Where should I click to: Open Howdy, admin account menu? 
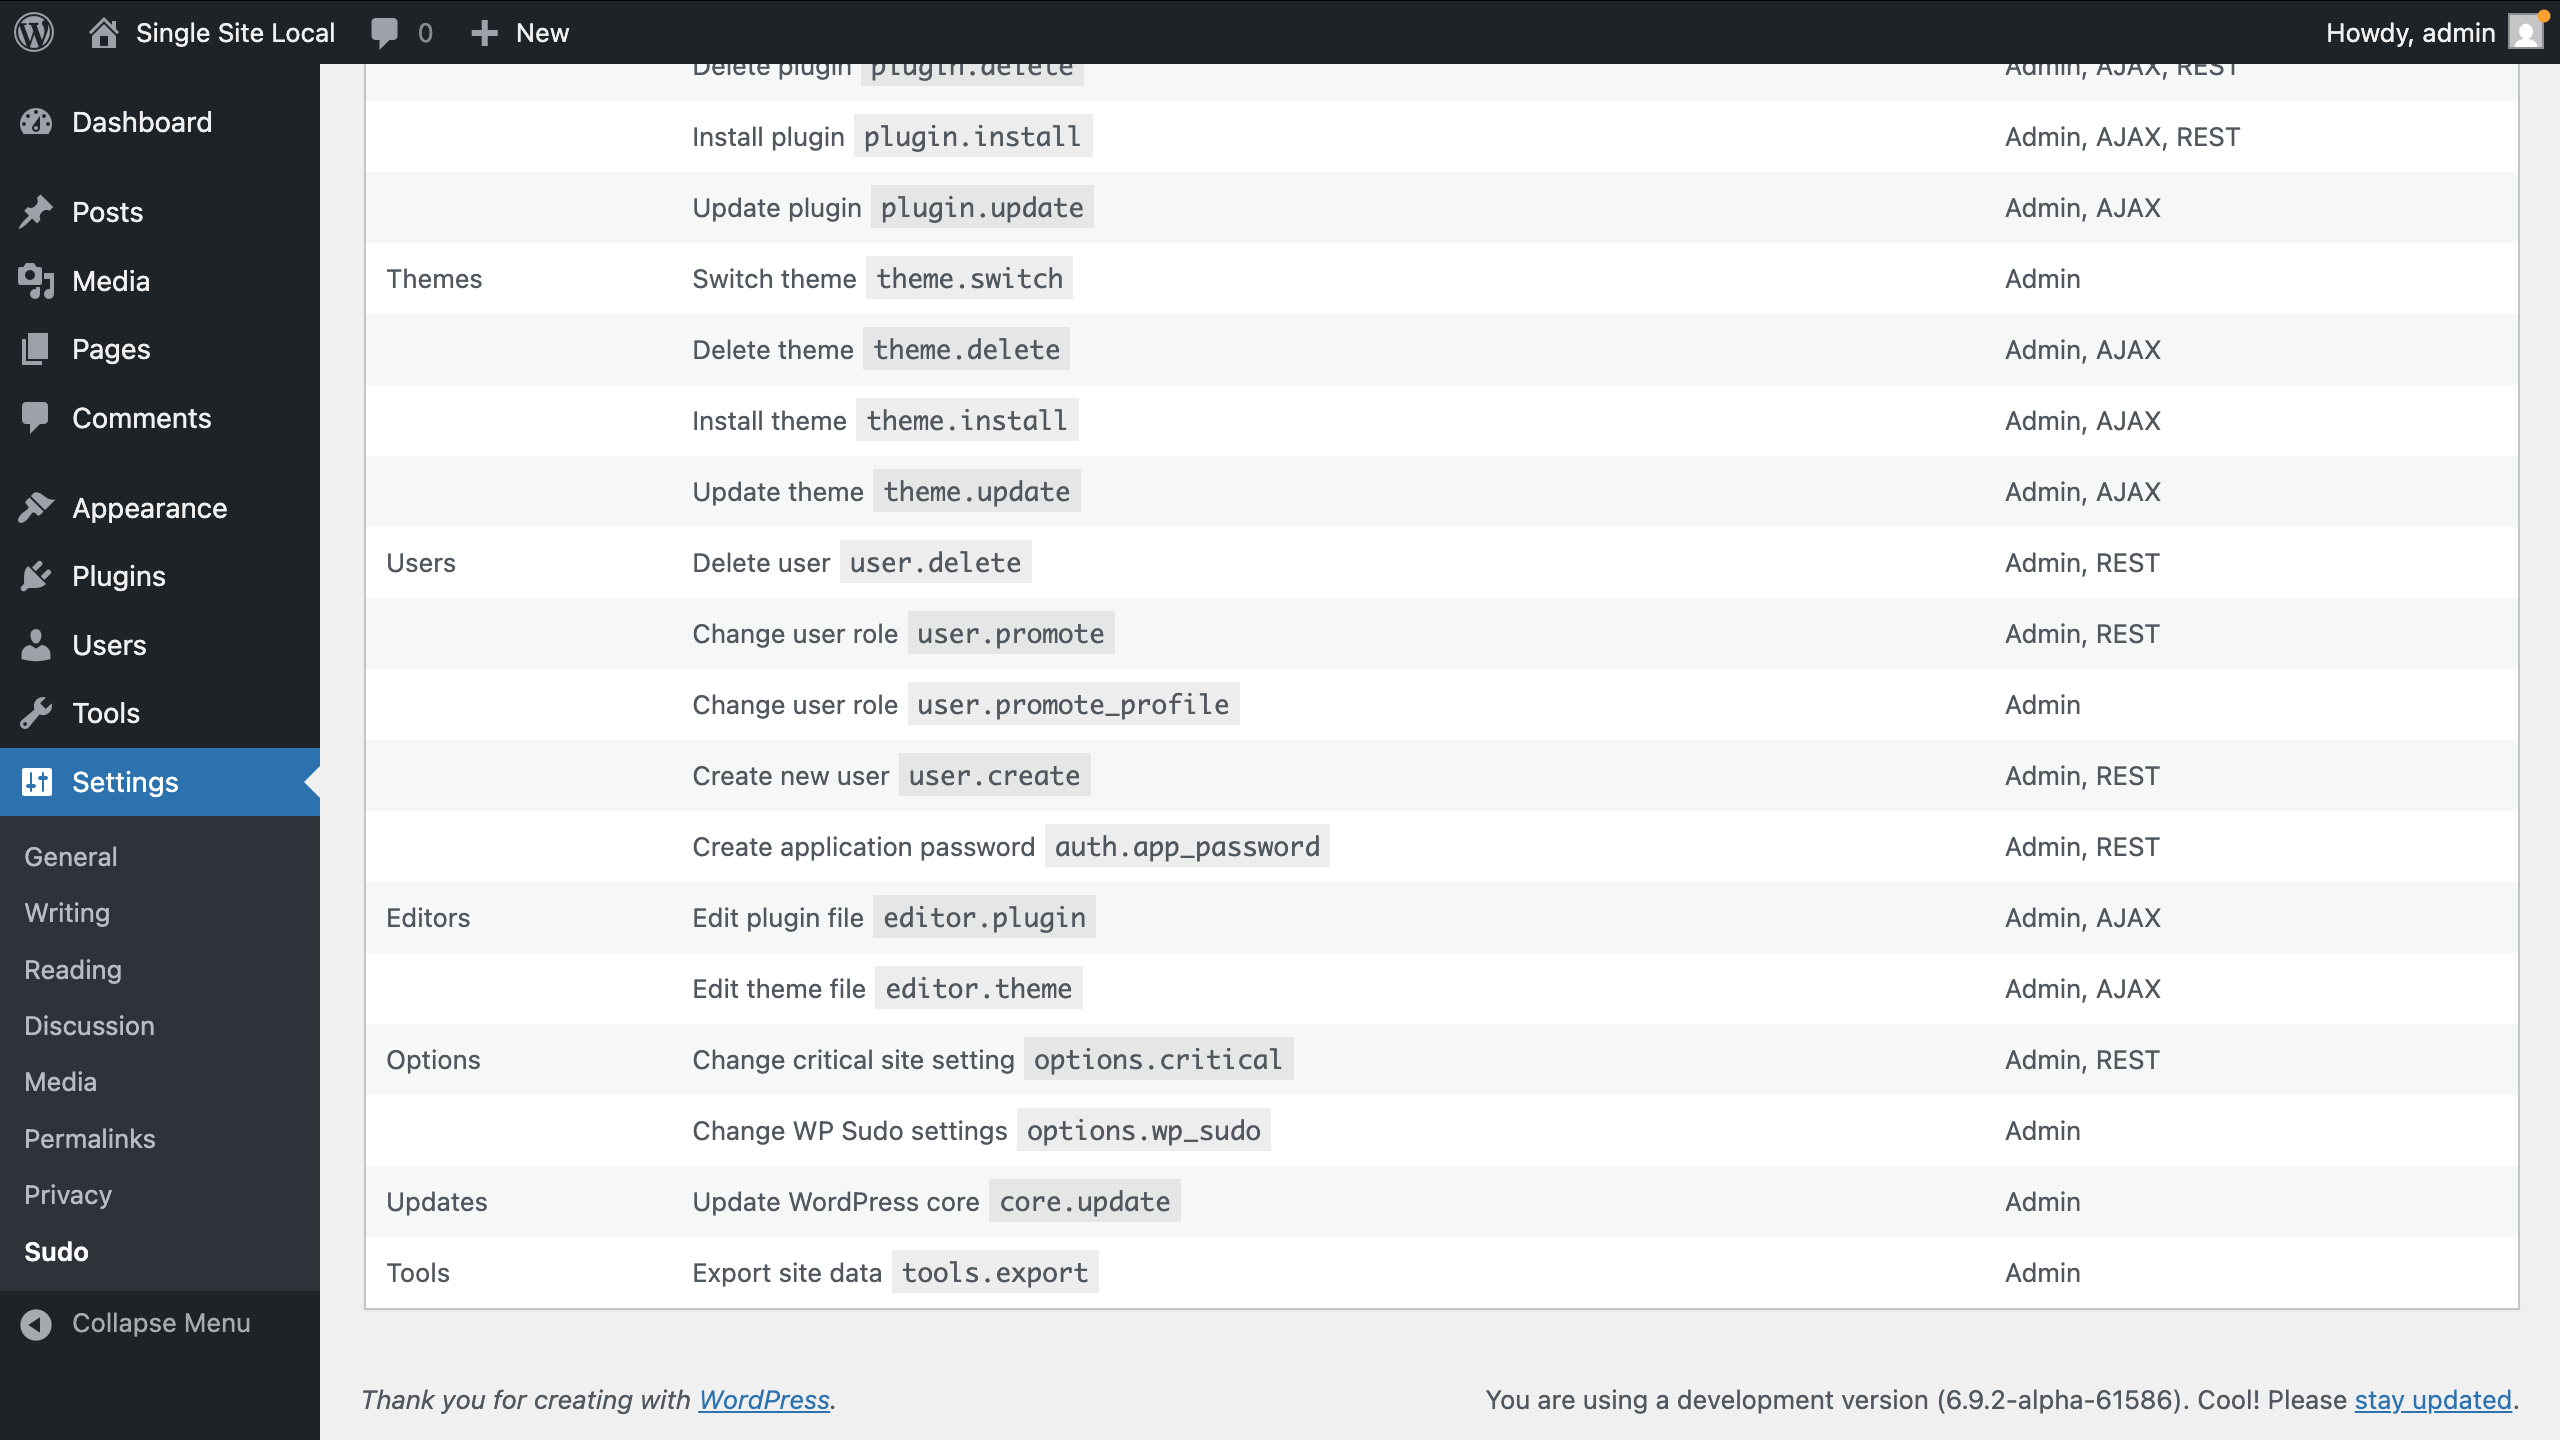2410,33
